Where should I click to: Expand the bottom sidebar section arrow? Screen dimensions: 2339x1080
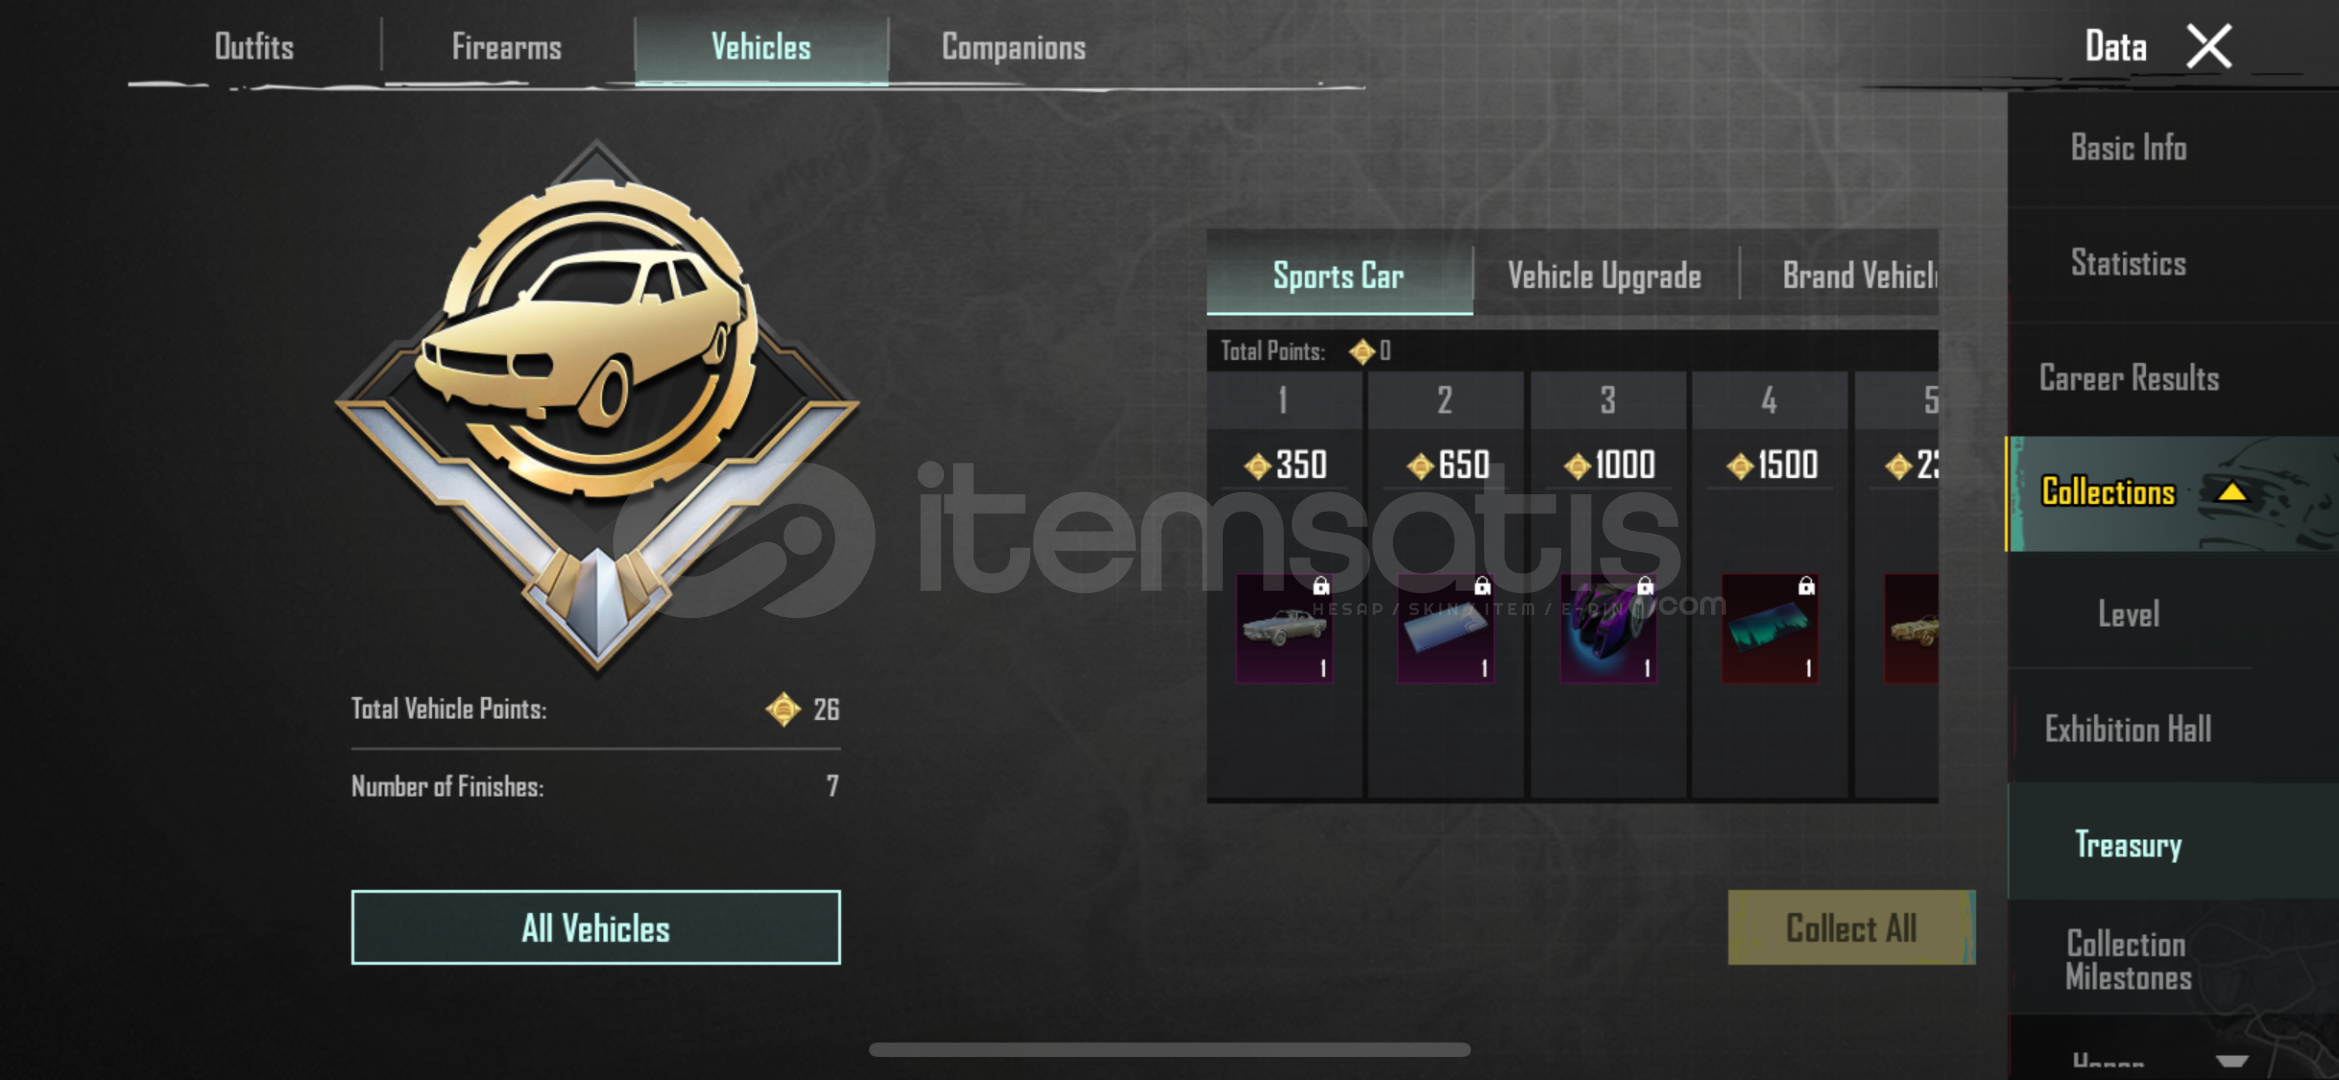[x=2232, y=1061]
